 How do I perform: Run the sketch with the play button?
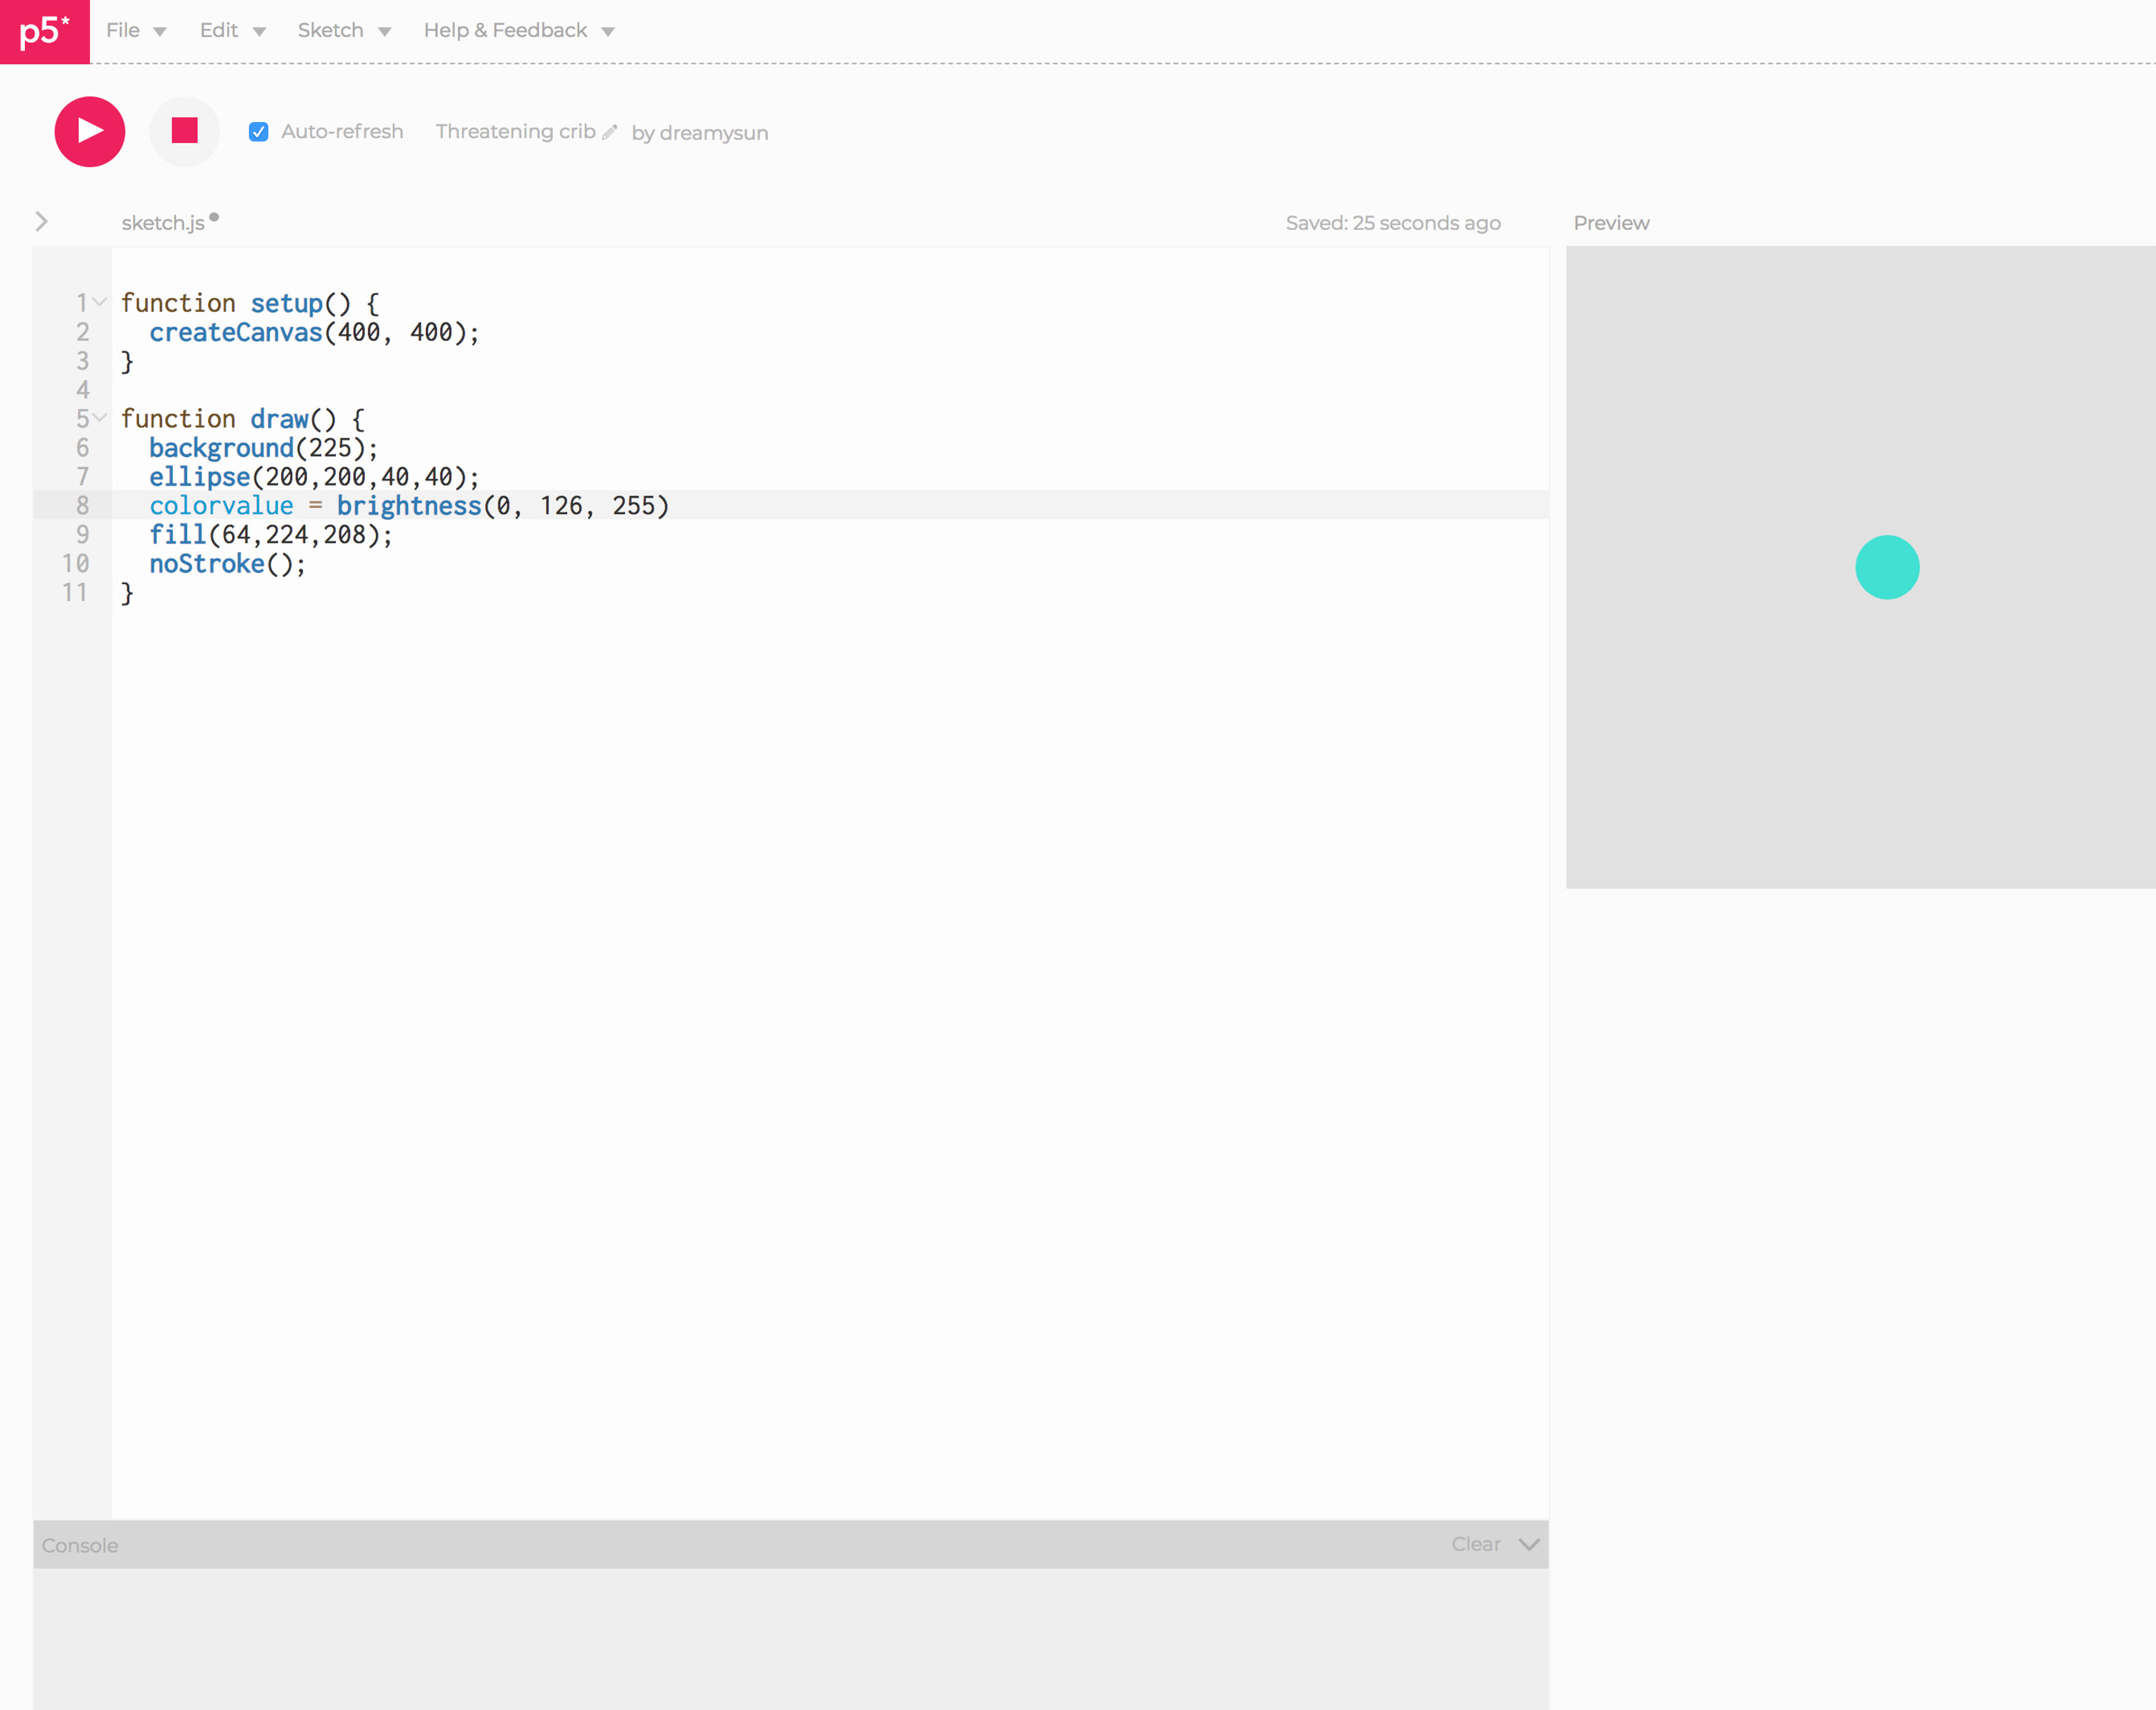(90, 131)
